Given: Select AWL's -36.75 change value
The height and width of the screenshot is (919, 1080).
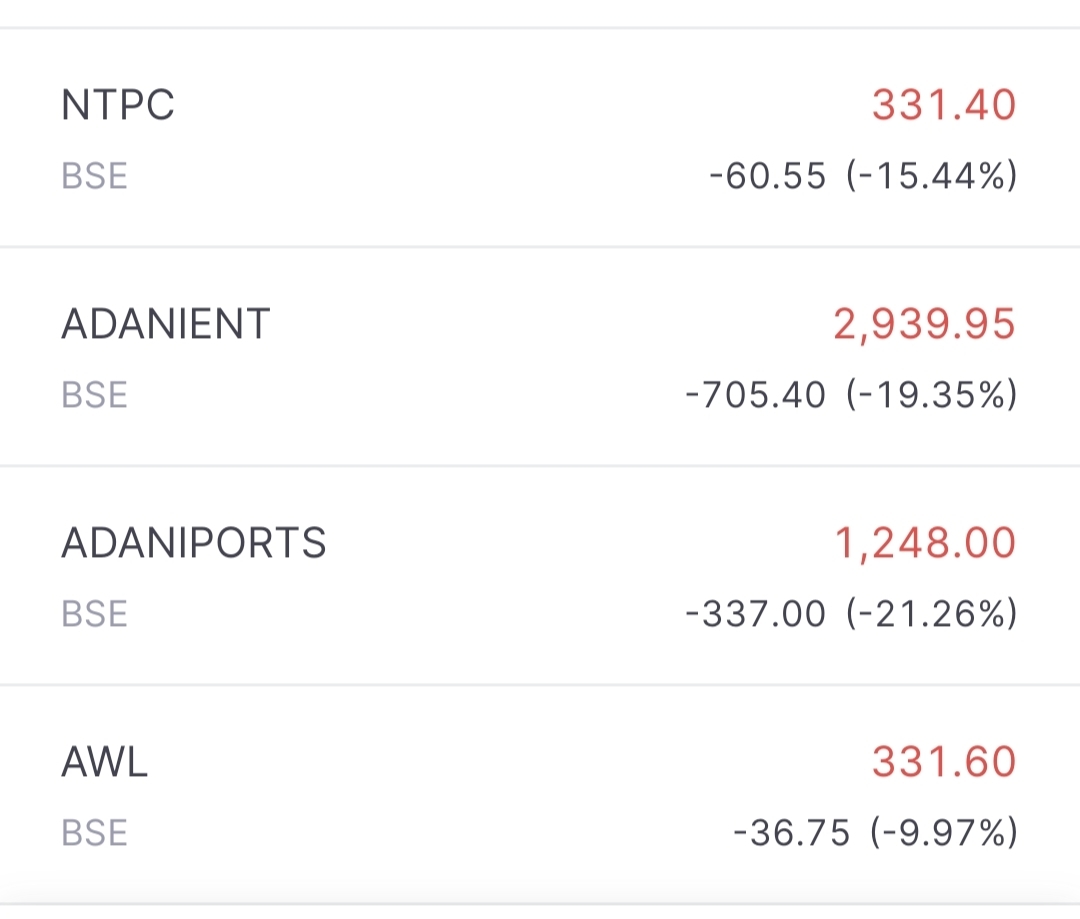Looking at the screenshot, I should (x=791, y=832).
